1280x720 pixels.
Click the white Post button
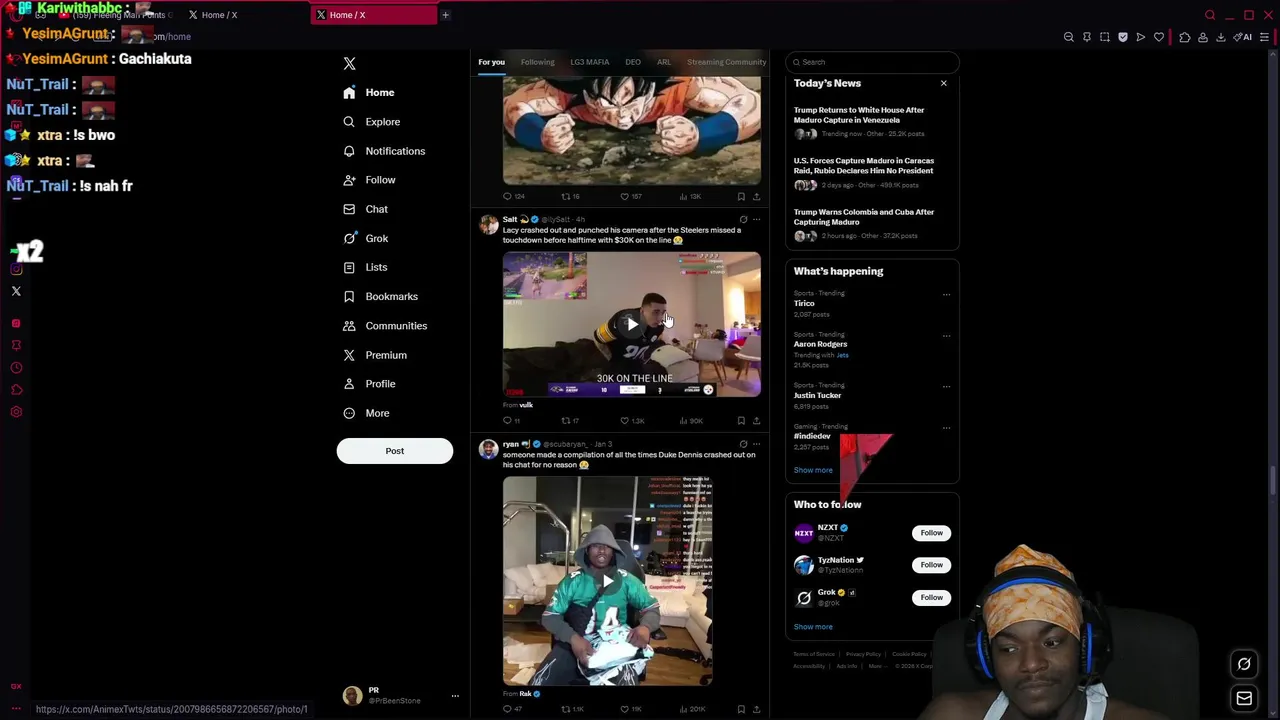tap(395, 451)
